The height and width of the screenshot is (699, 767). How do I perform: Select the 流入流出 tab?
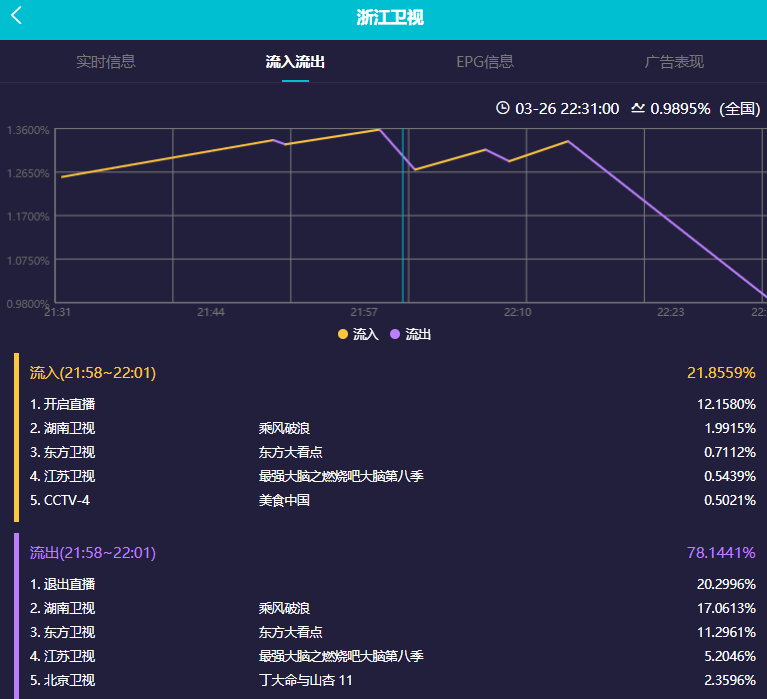click(295, 62)
